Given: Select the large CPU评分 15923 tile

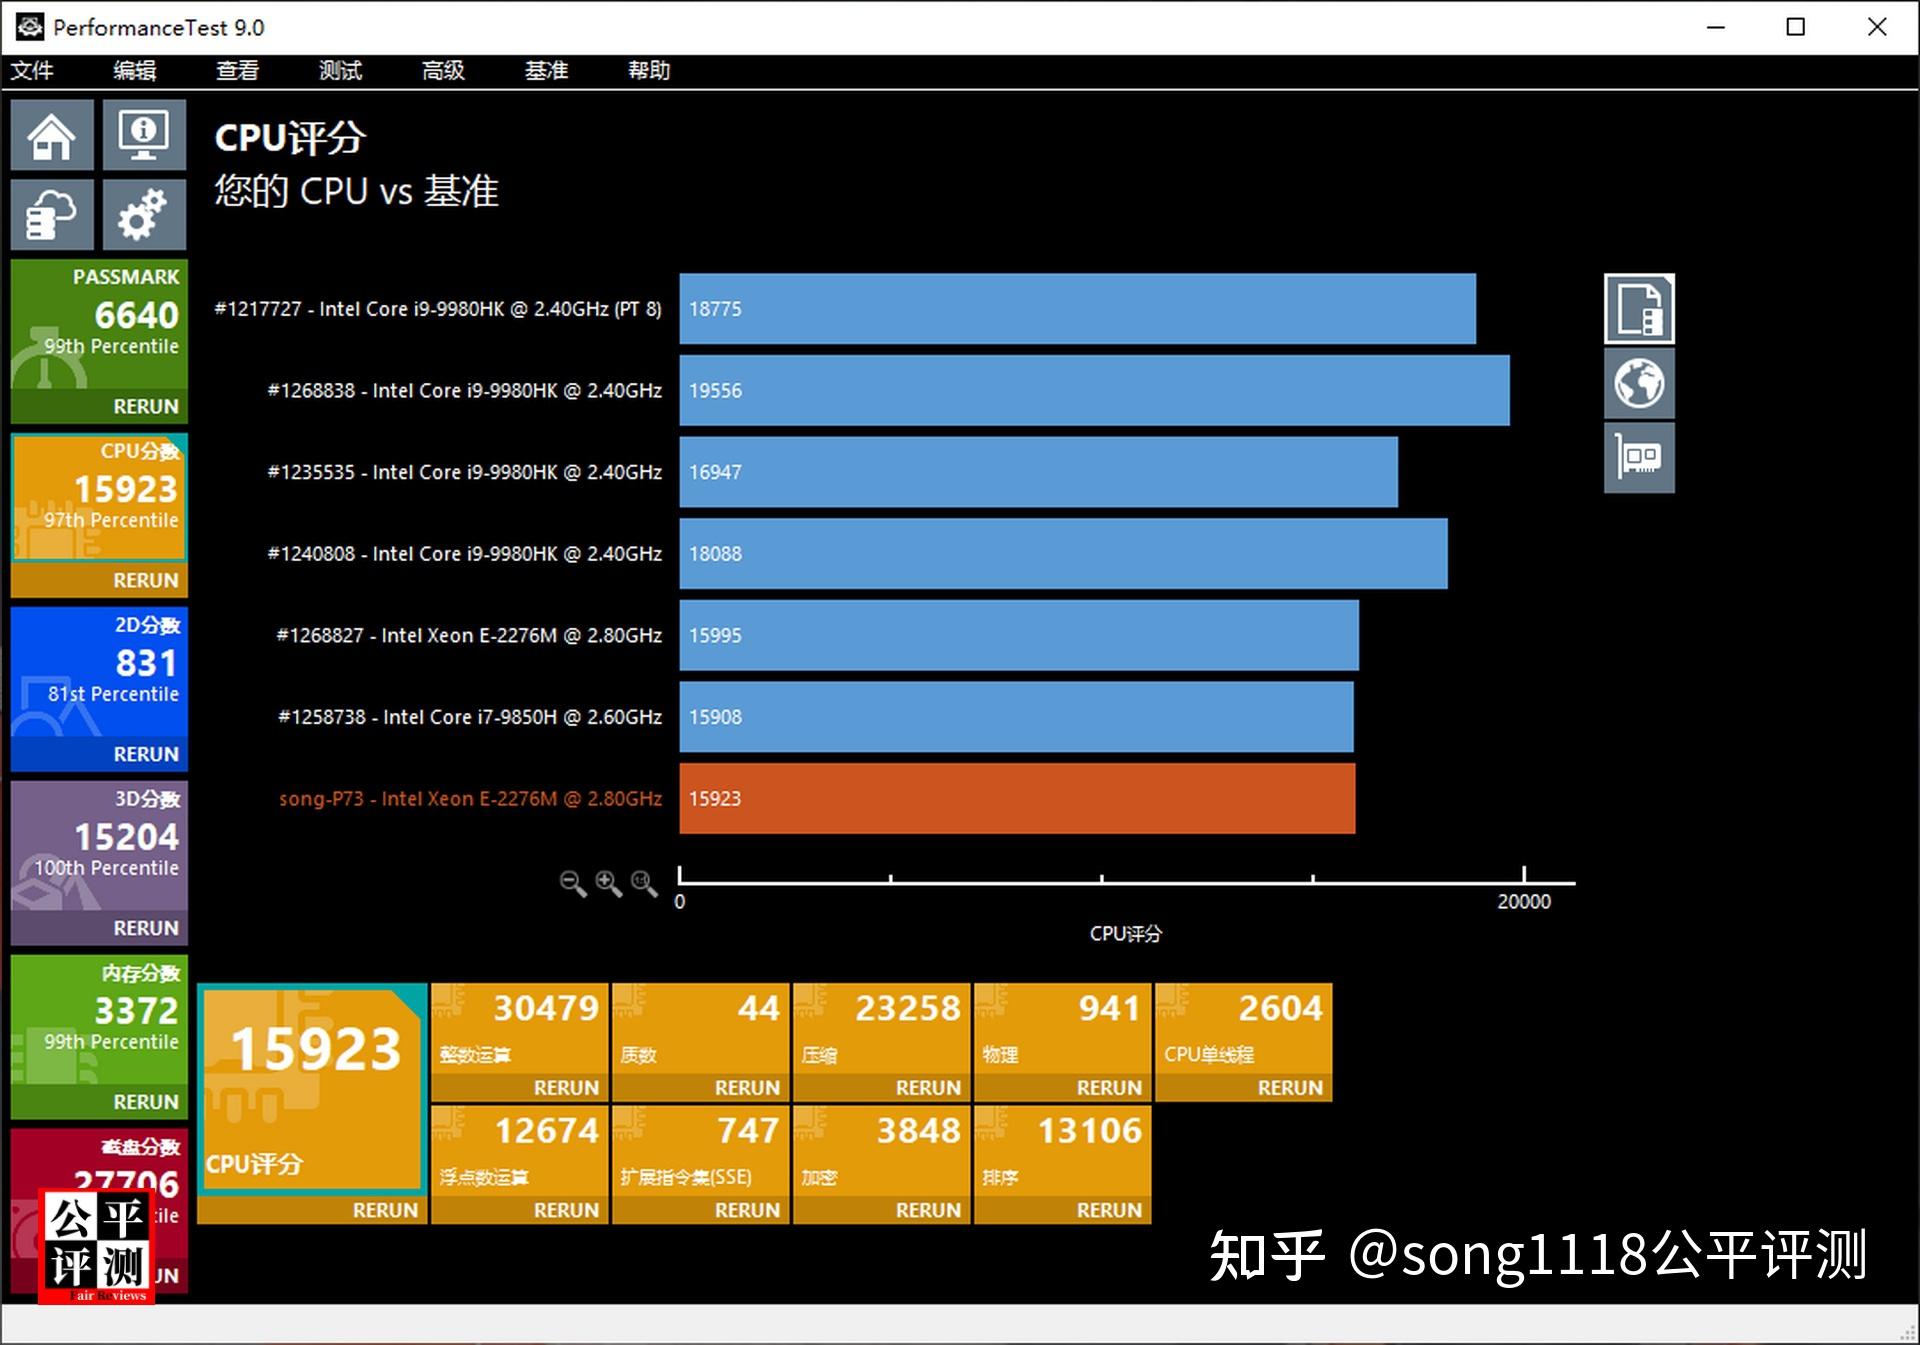Looking at the screenshot, I should tap(312, 1090).
